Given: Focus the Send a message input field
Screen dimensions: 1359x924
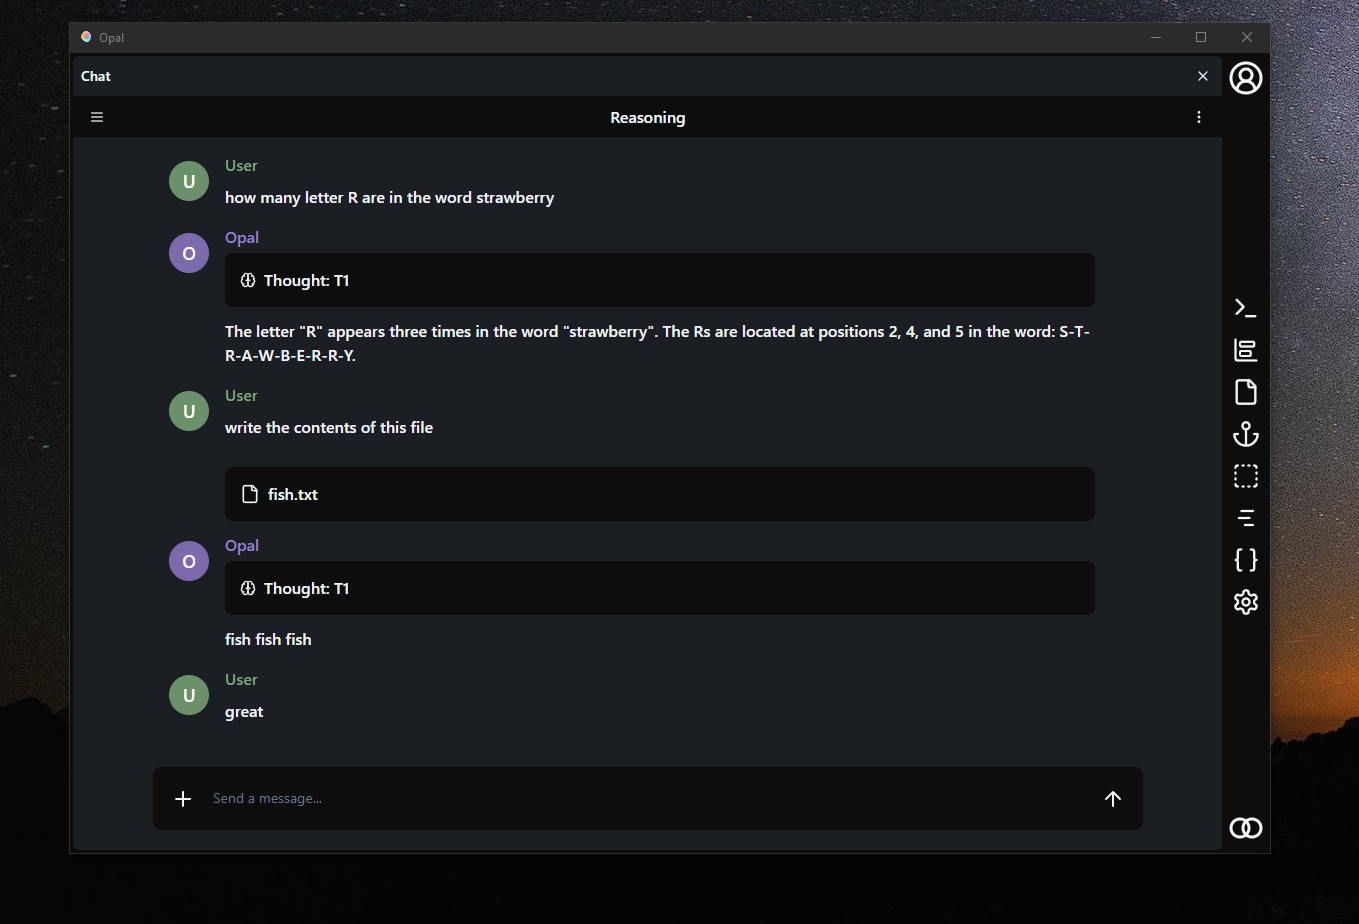Looking at the screenshot, I should tap(640, 798).
